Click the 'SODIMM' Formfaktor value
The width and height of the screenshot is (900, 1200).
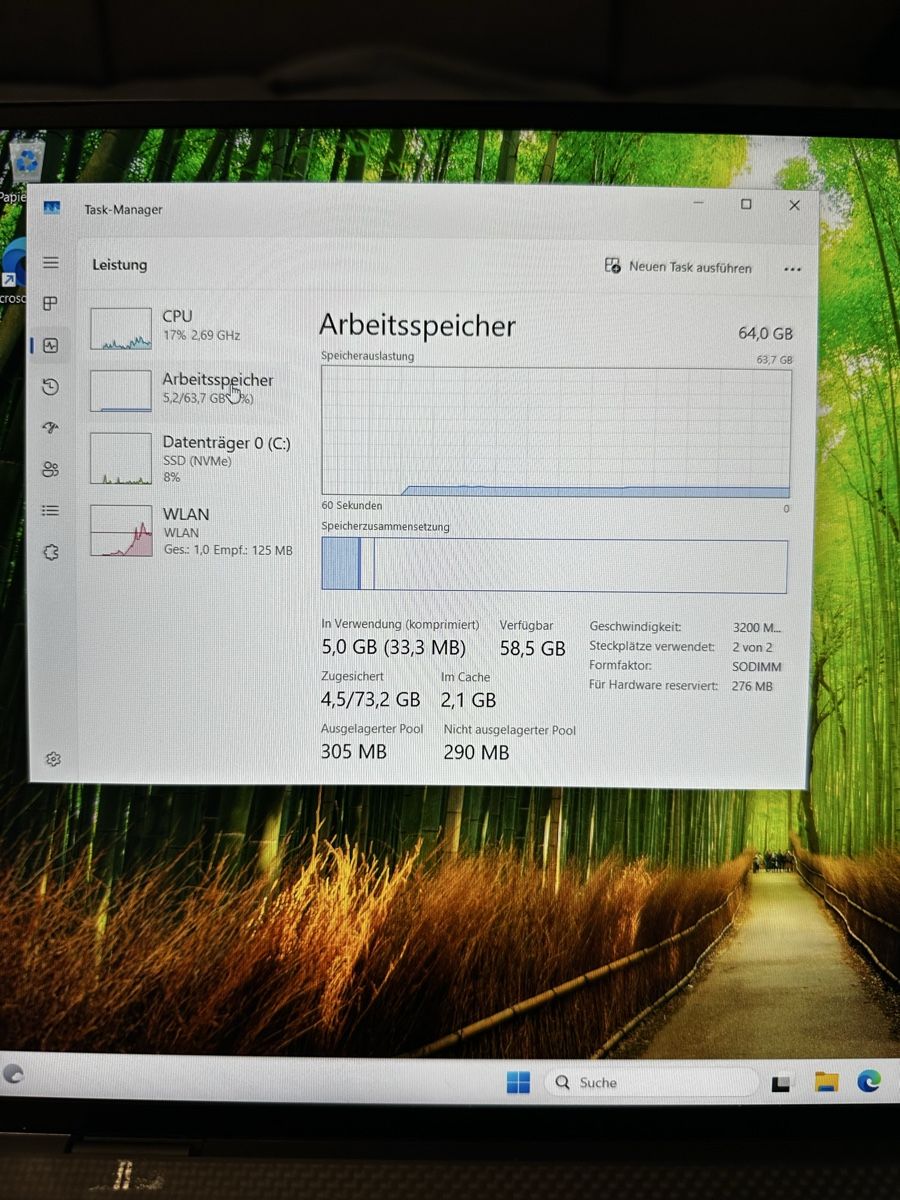[757, 667]
